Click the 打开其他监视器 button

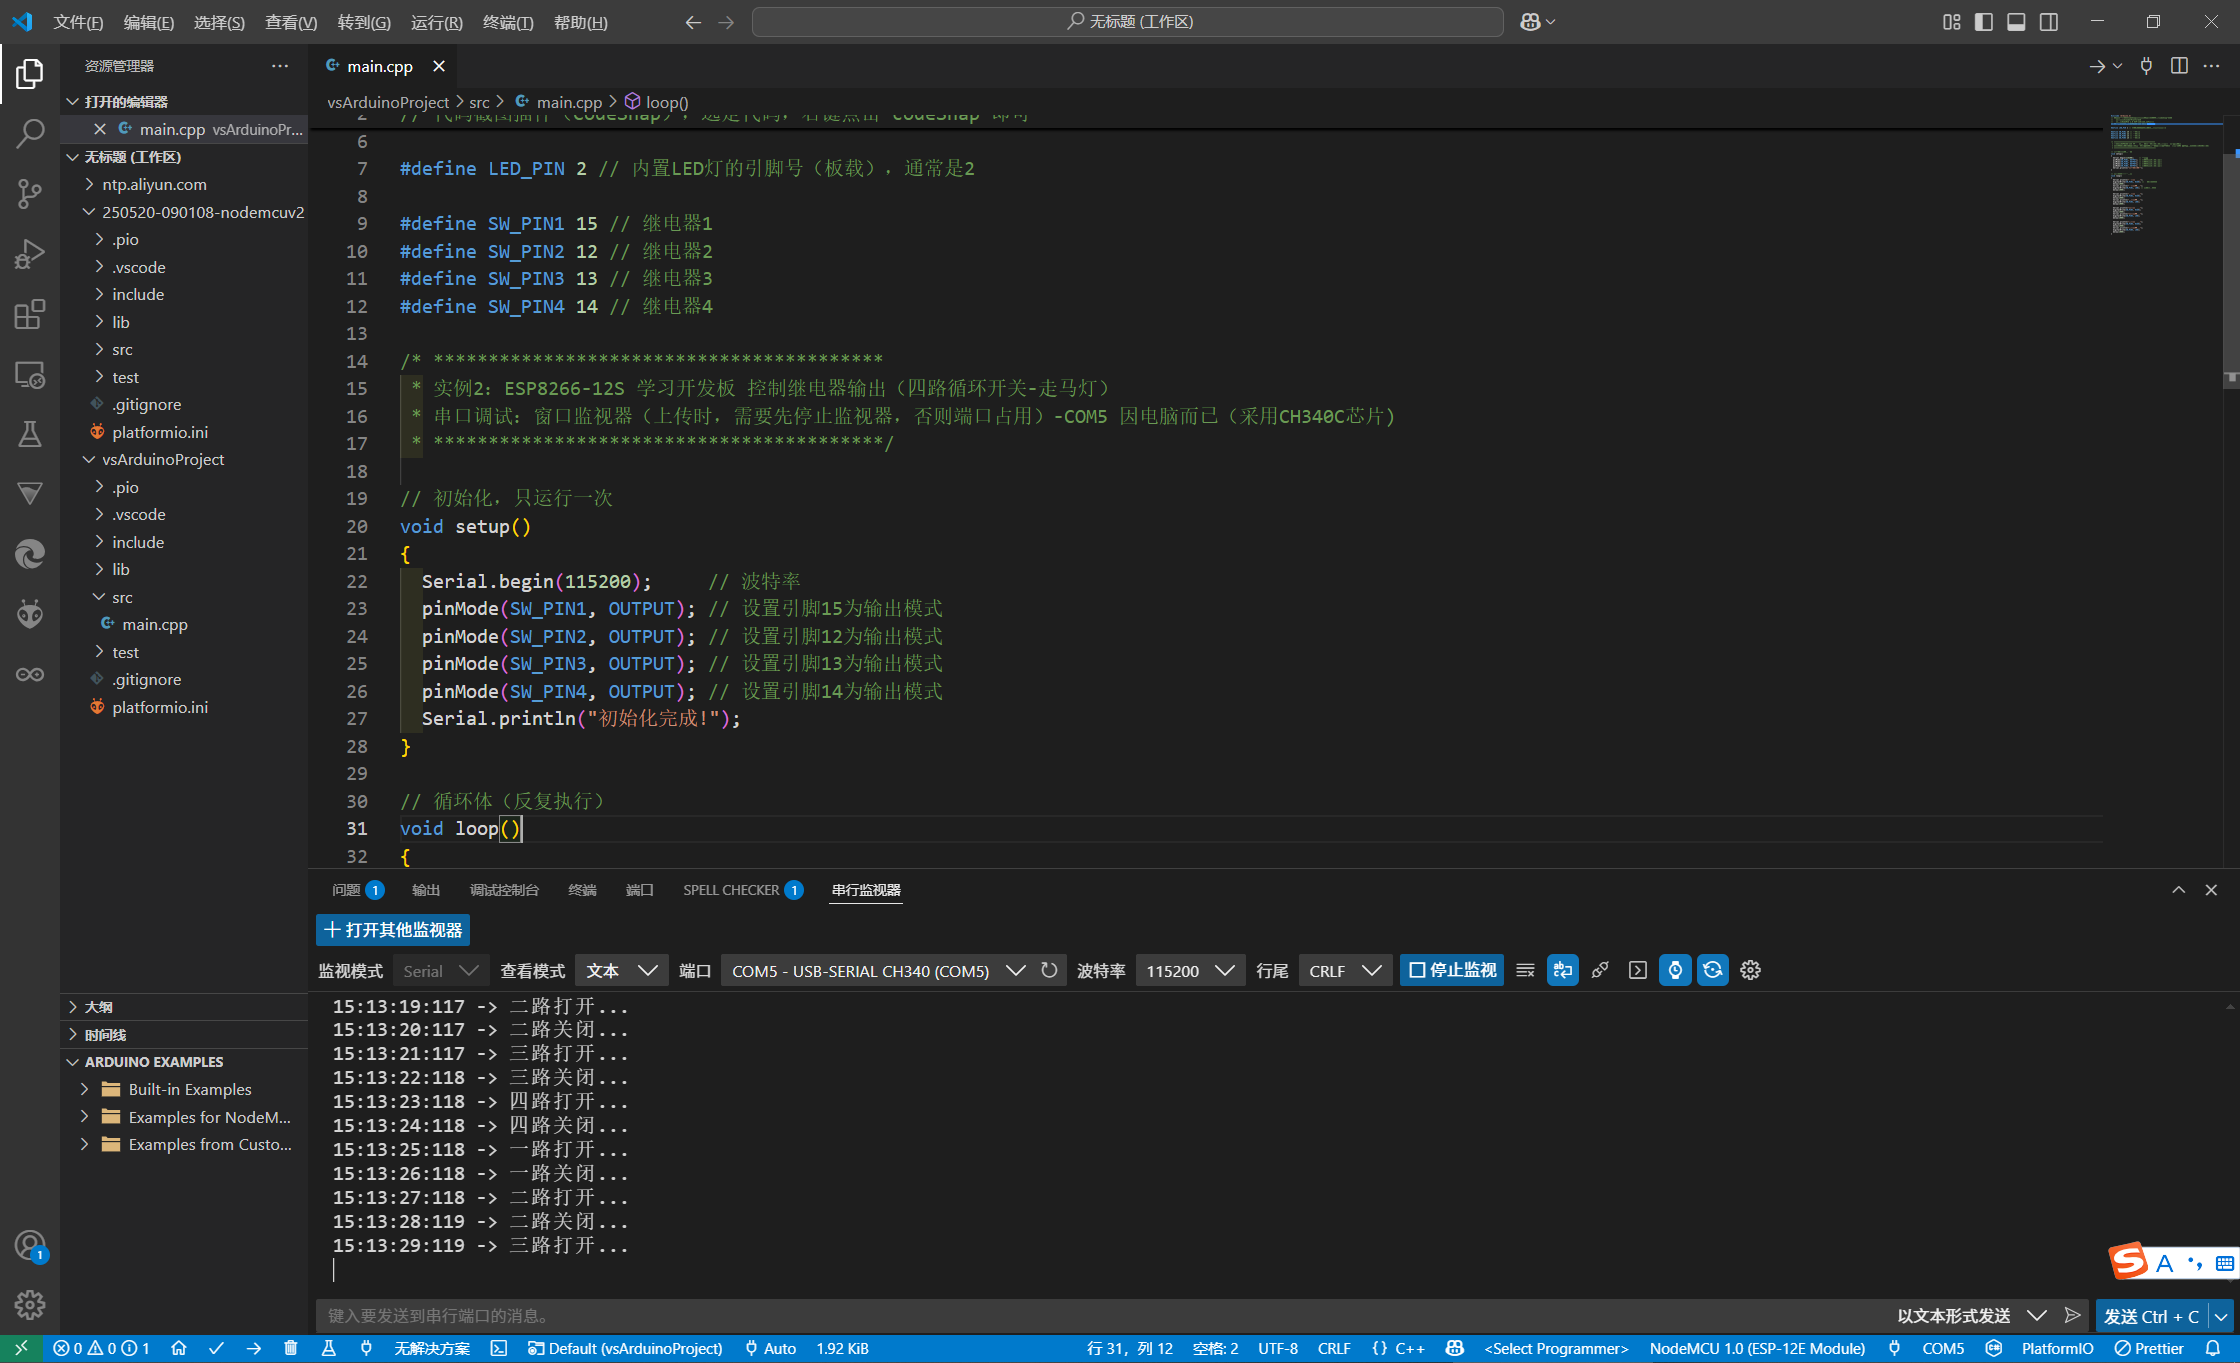tap(393, 930)
